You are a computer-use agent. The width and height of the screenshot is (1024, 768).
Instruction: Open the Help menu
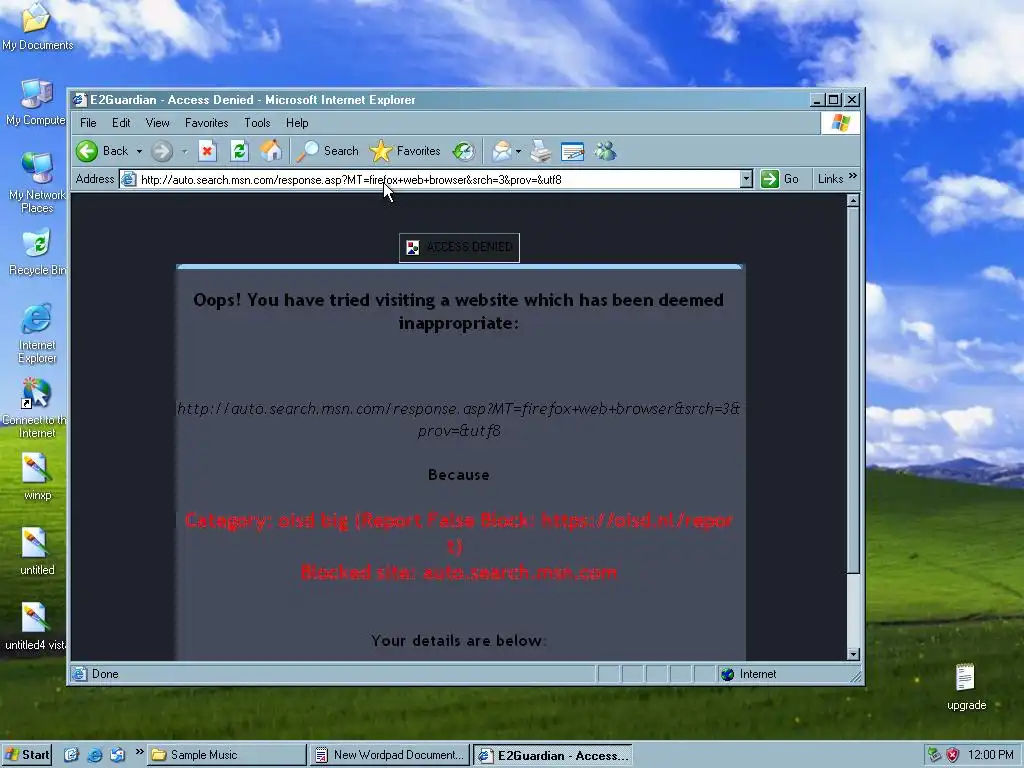[x=296, y=123]
